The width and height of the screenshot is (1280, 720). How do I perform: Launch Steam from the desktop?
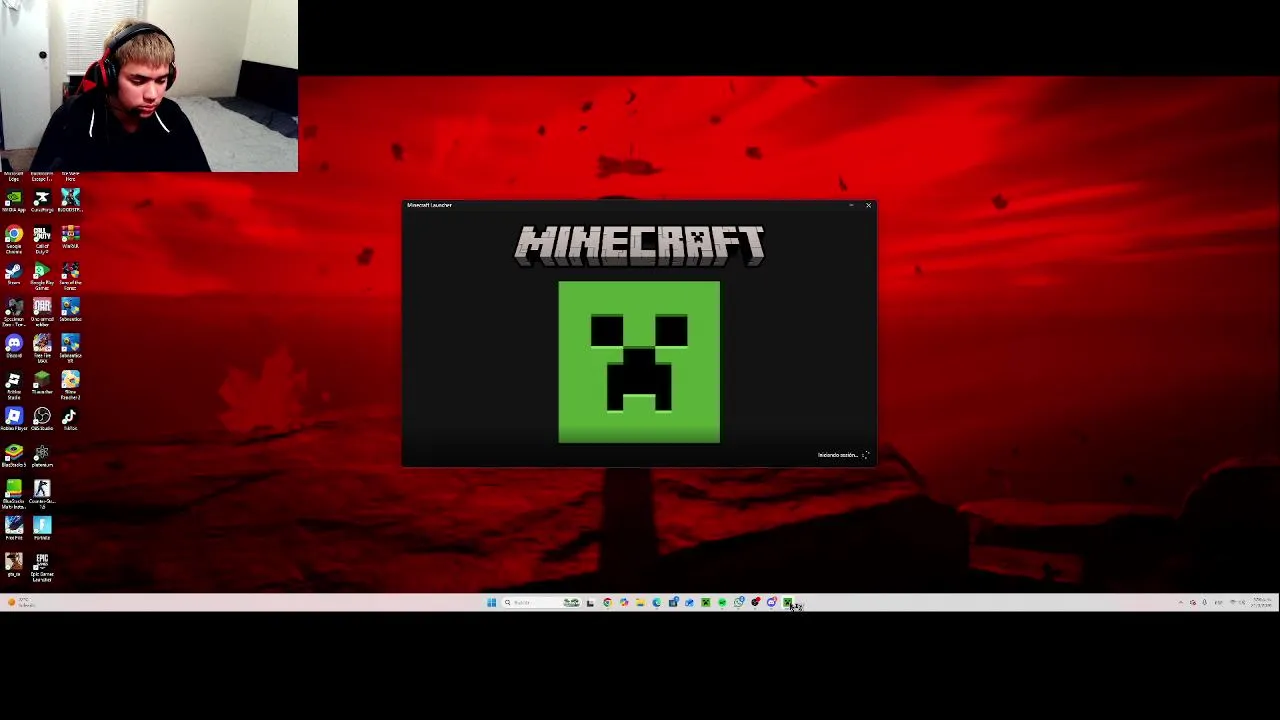click(14, 274)
